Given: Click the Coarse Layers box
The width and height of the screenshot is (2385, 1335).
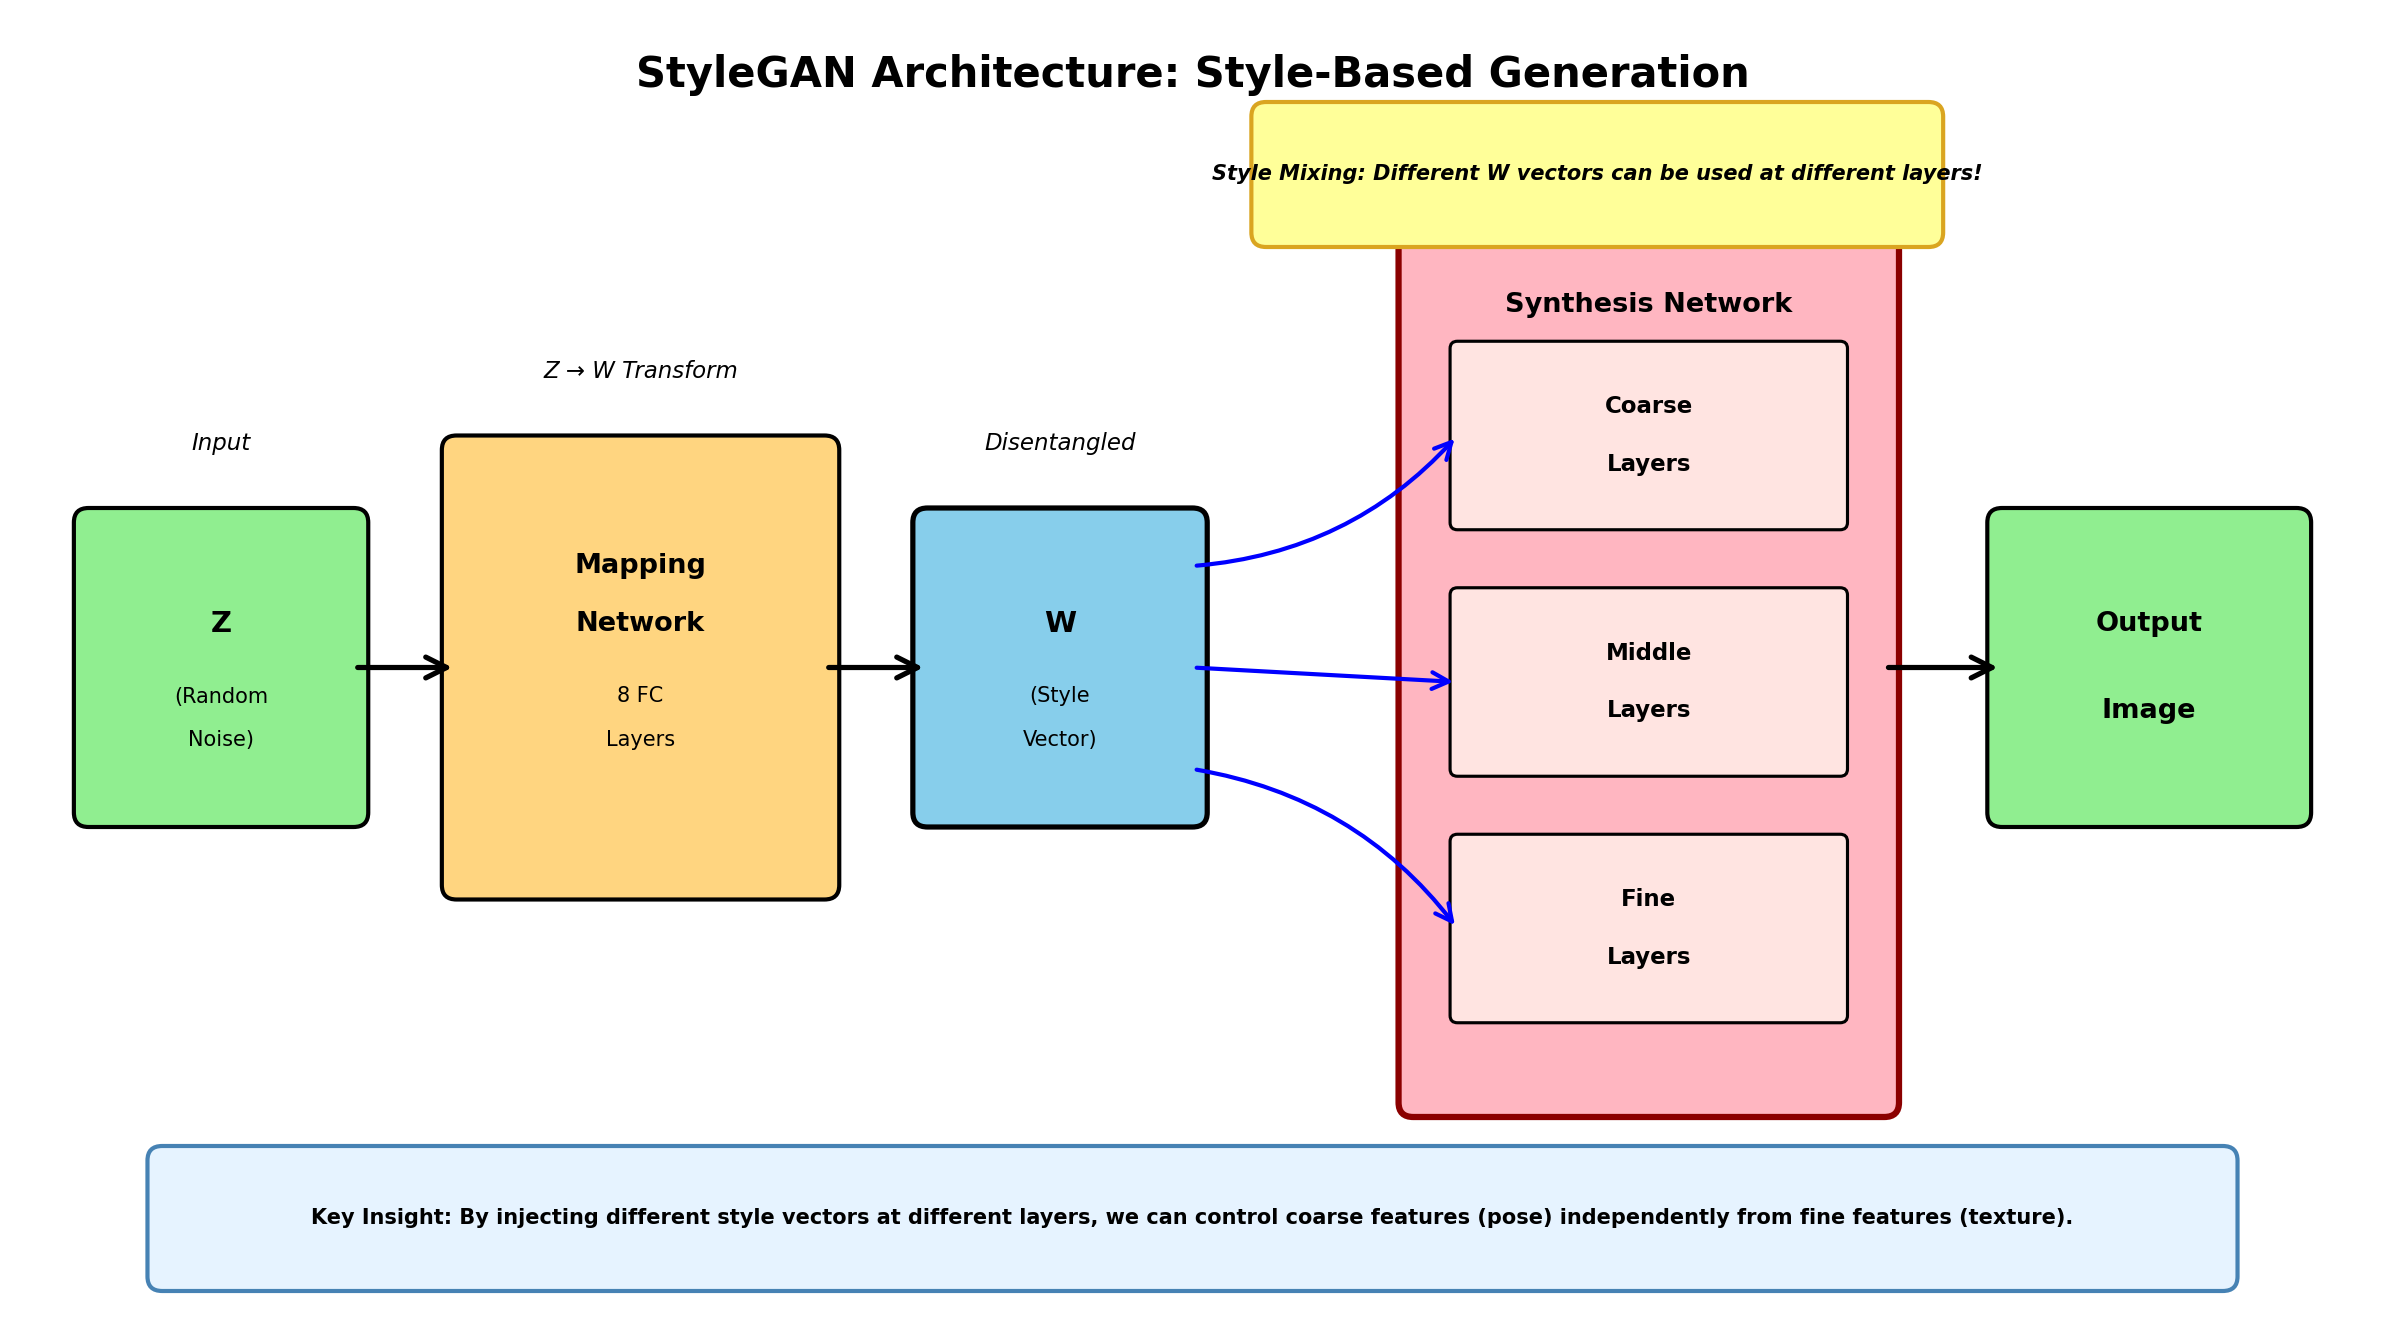Looking at the screenshot, I should pyautogui.click(x=1648, y=435).
